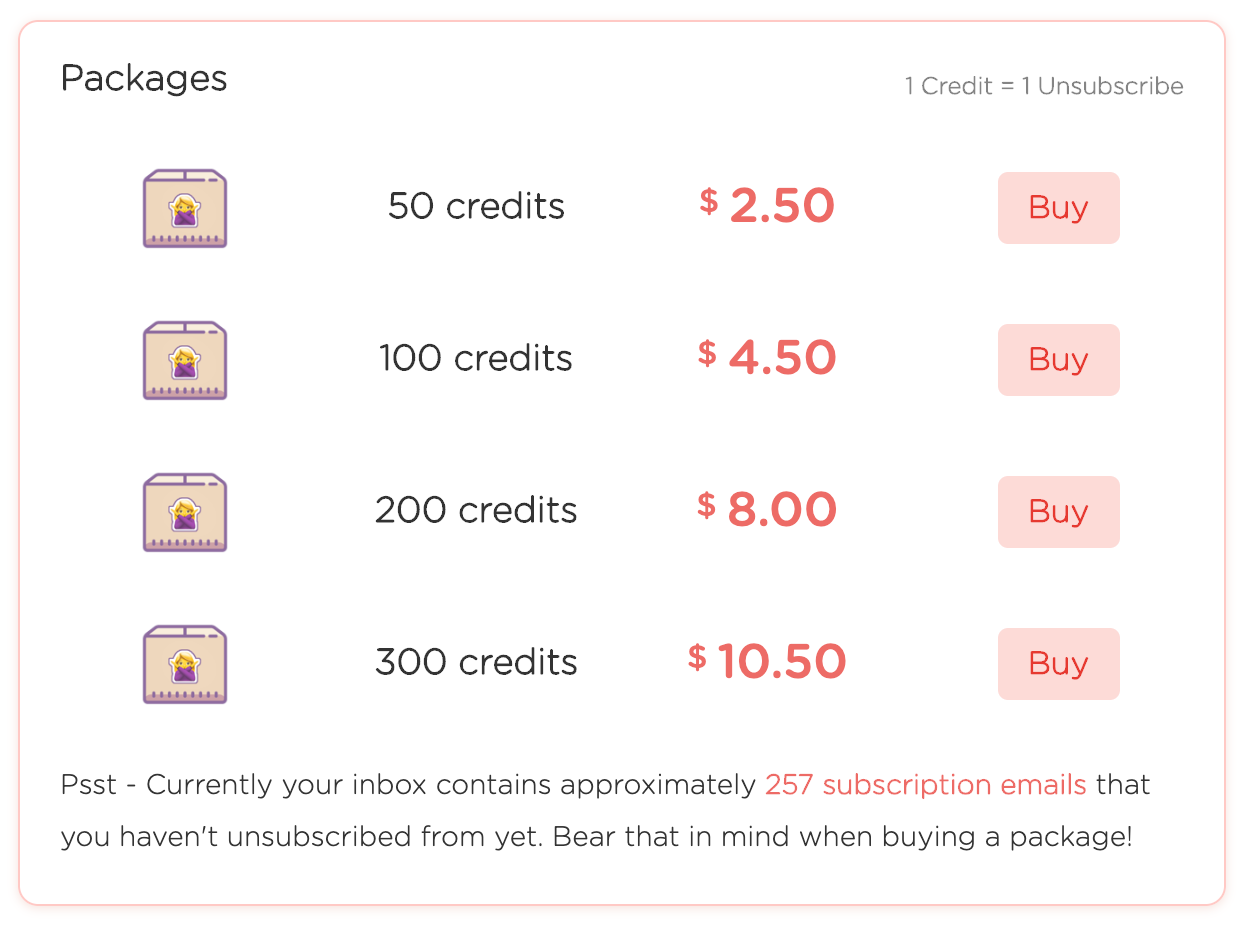Click the $10.50 price
Image resolution: width=1250 pixels, height=928 pixels.
click(x=766, y=662)
